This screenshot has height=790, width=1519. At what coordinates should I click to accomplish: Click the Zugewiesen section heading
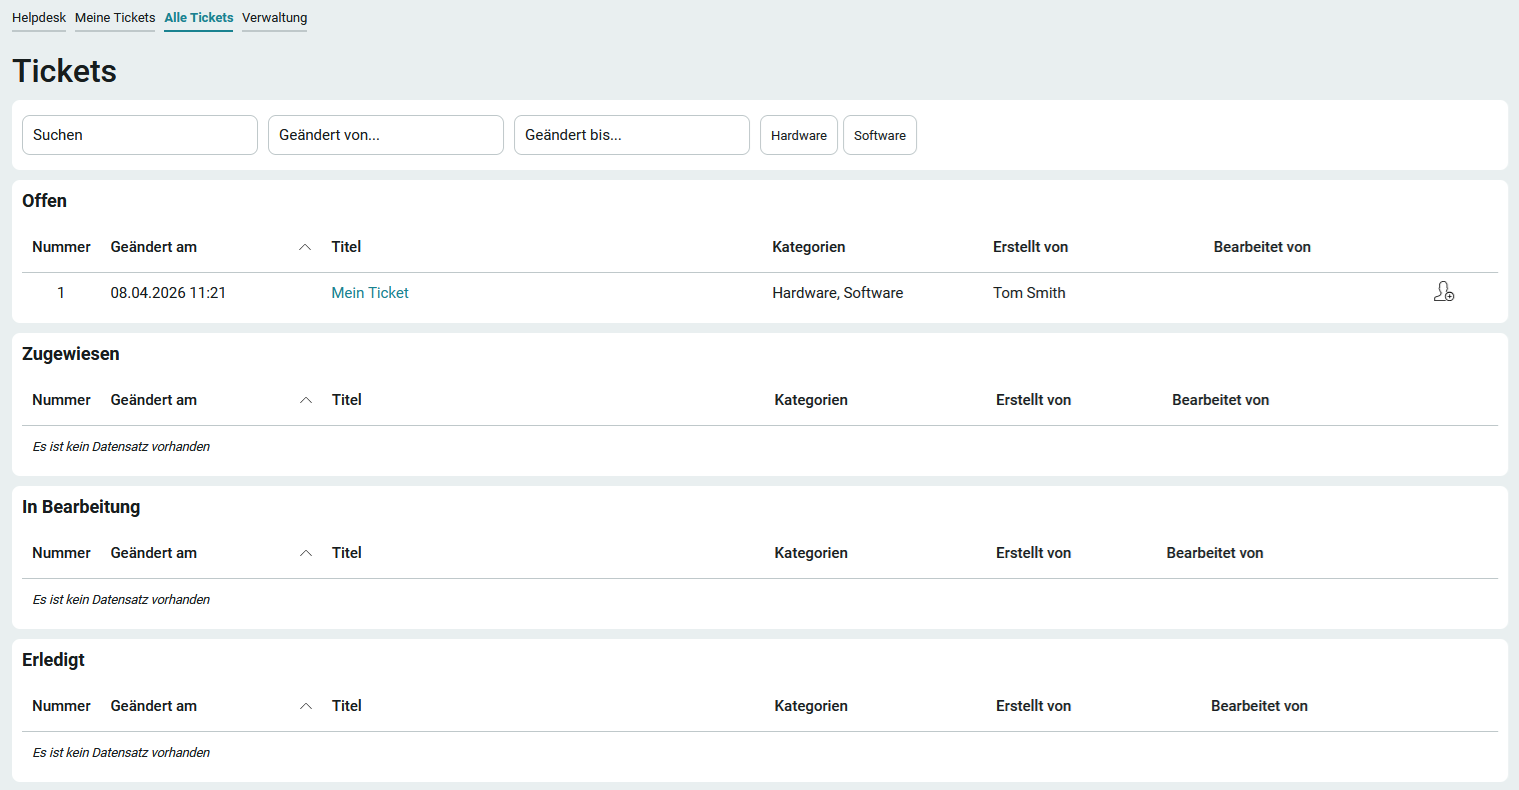(71, 354)
